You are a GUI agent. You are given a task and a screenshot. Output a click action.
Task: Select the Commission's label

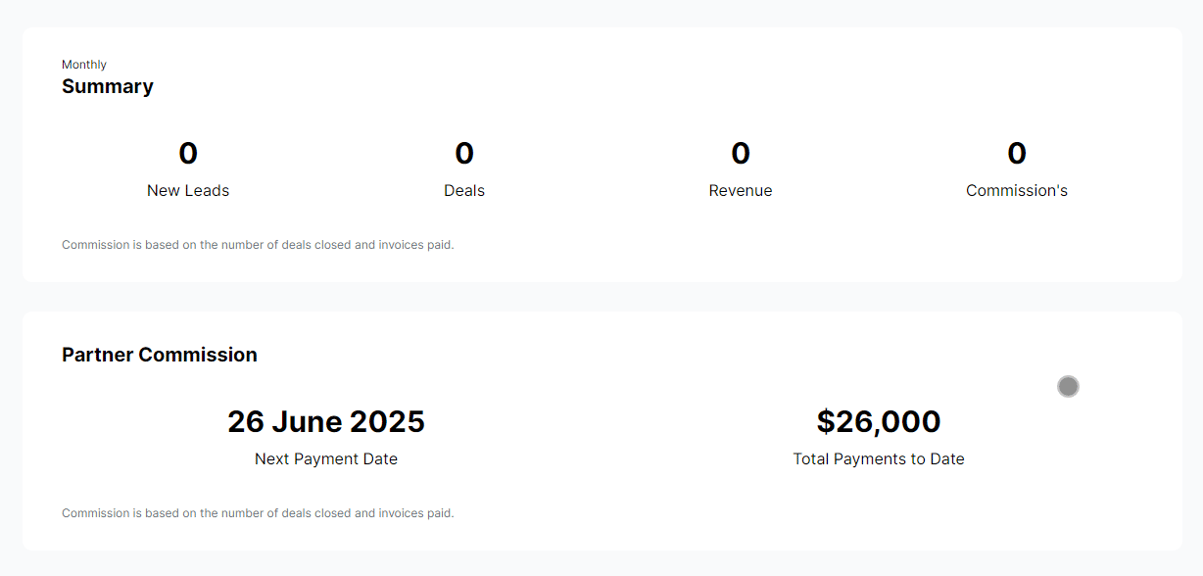click(1016, 191)
